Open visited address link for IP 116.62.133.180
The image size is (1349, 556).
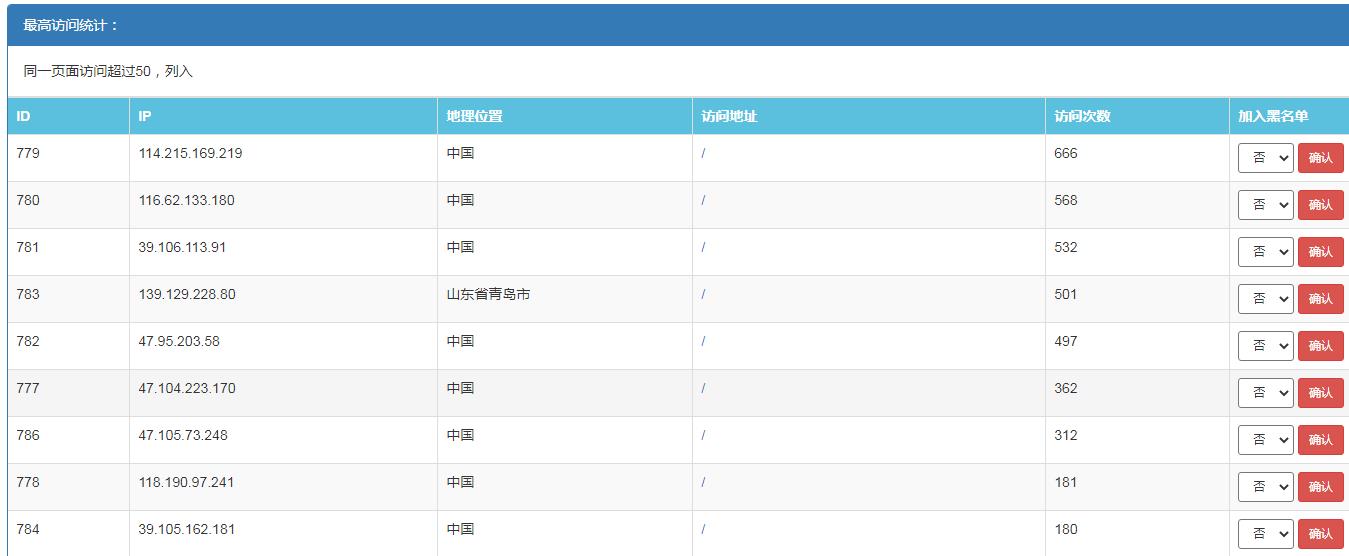pyautogui.click(x=703, y=201)
